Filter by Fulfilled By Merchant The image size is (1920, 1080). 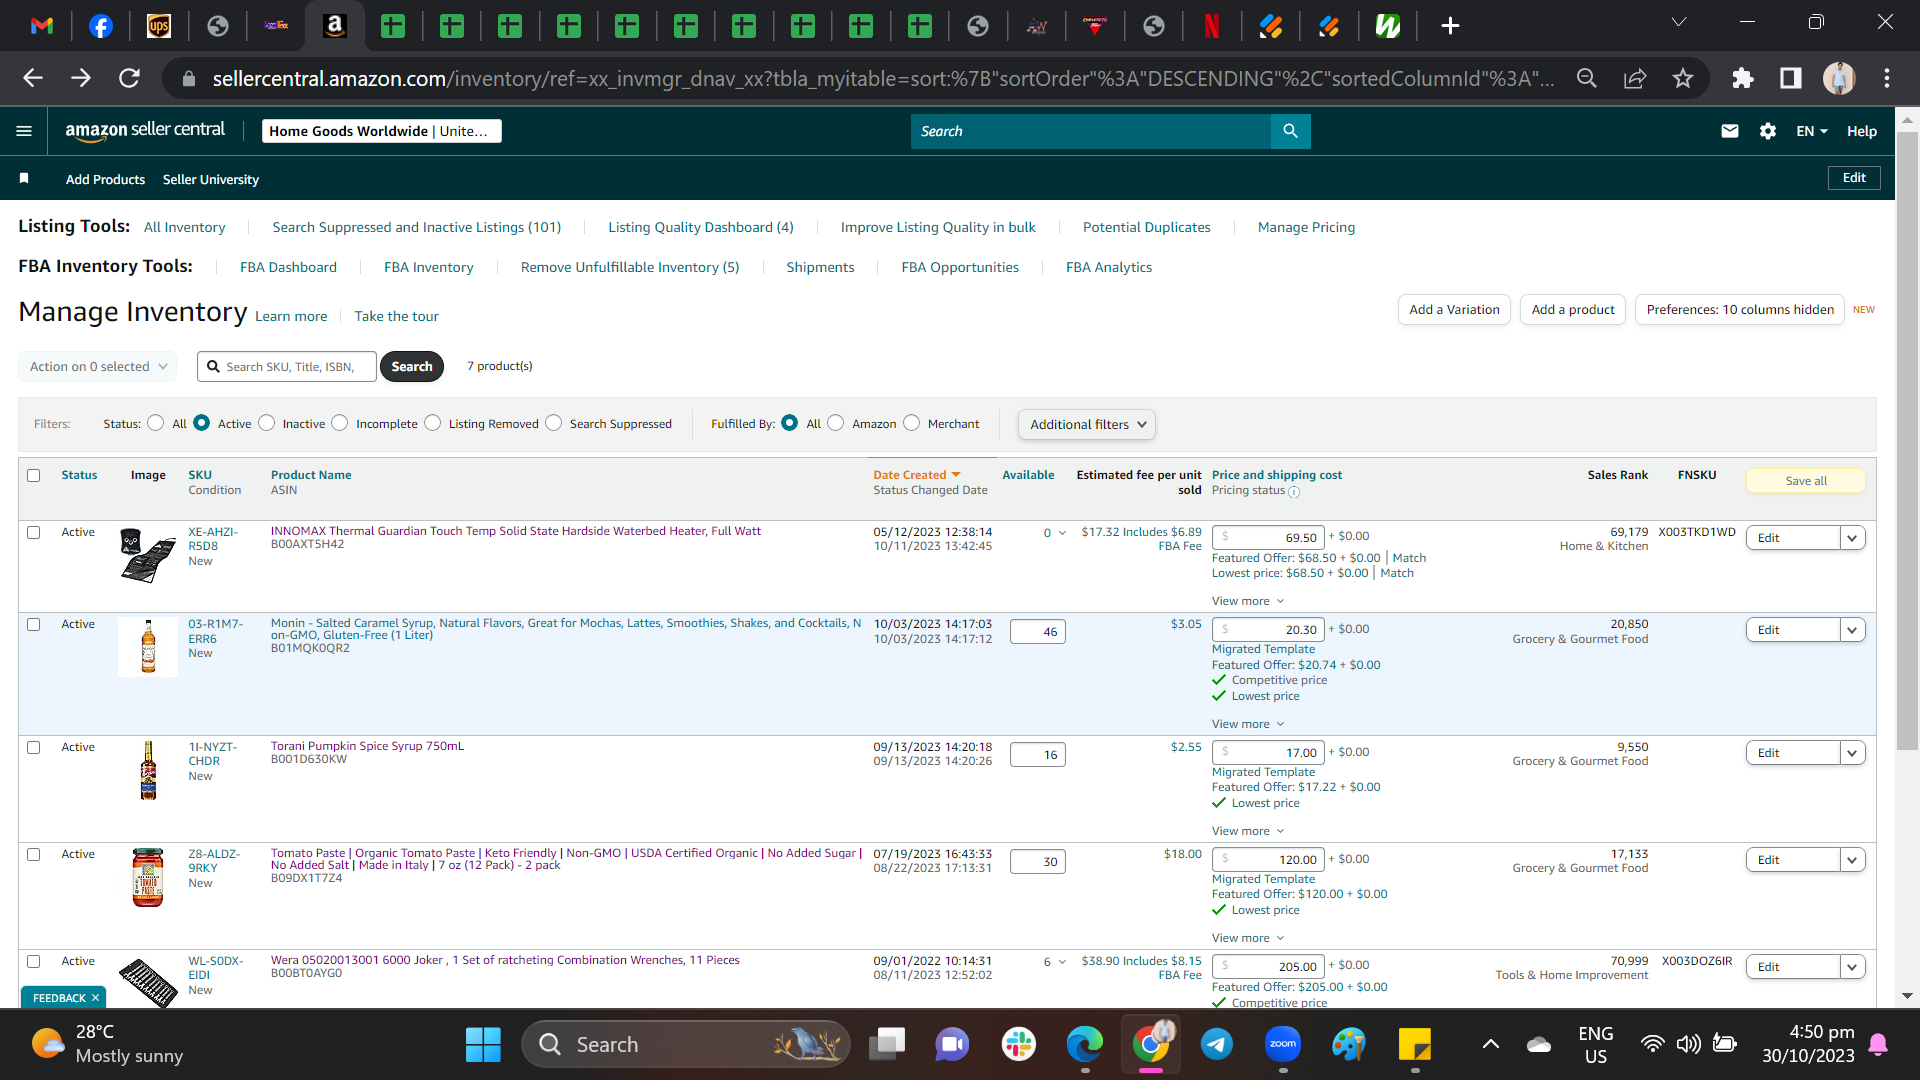[x=912, y=423]
